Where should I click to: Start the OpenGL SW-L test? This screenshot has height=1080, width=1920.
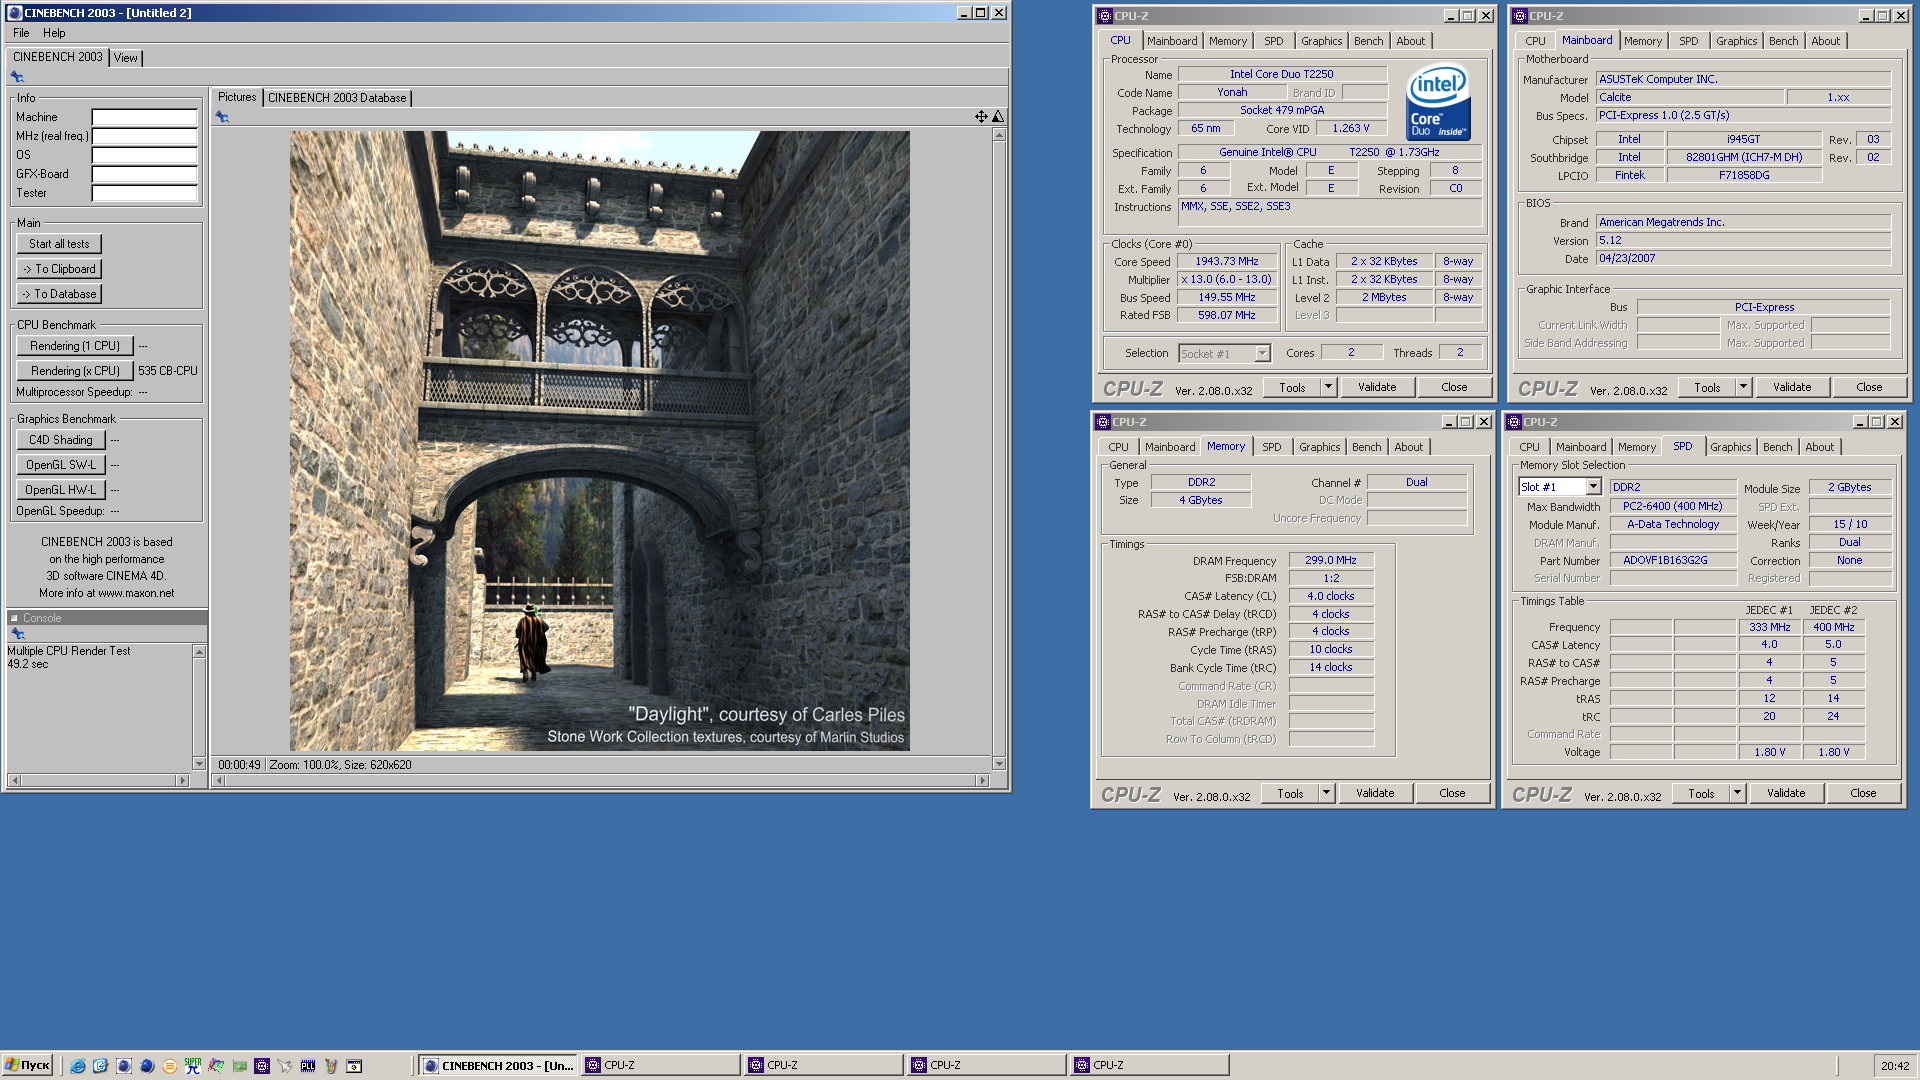(x=61, y=465)
